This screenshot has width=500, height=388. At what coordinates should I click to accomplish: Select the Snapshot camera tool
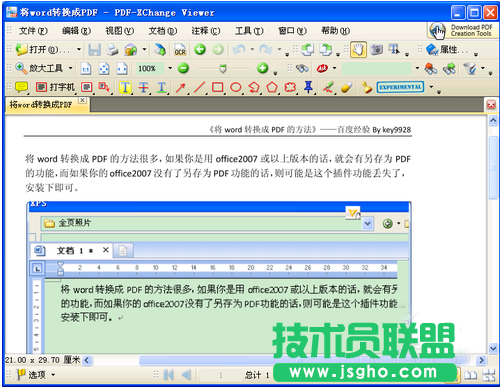click(x=377, y=50)
